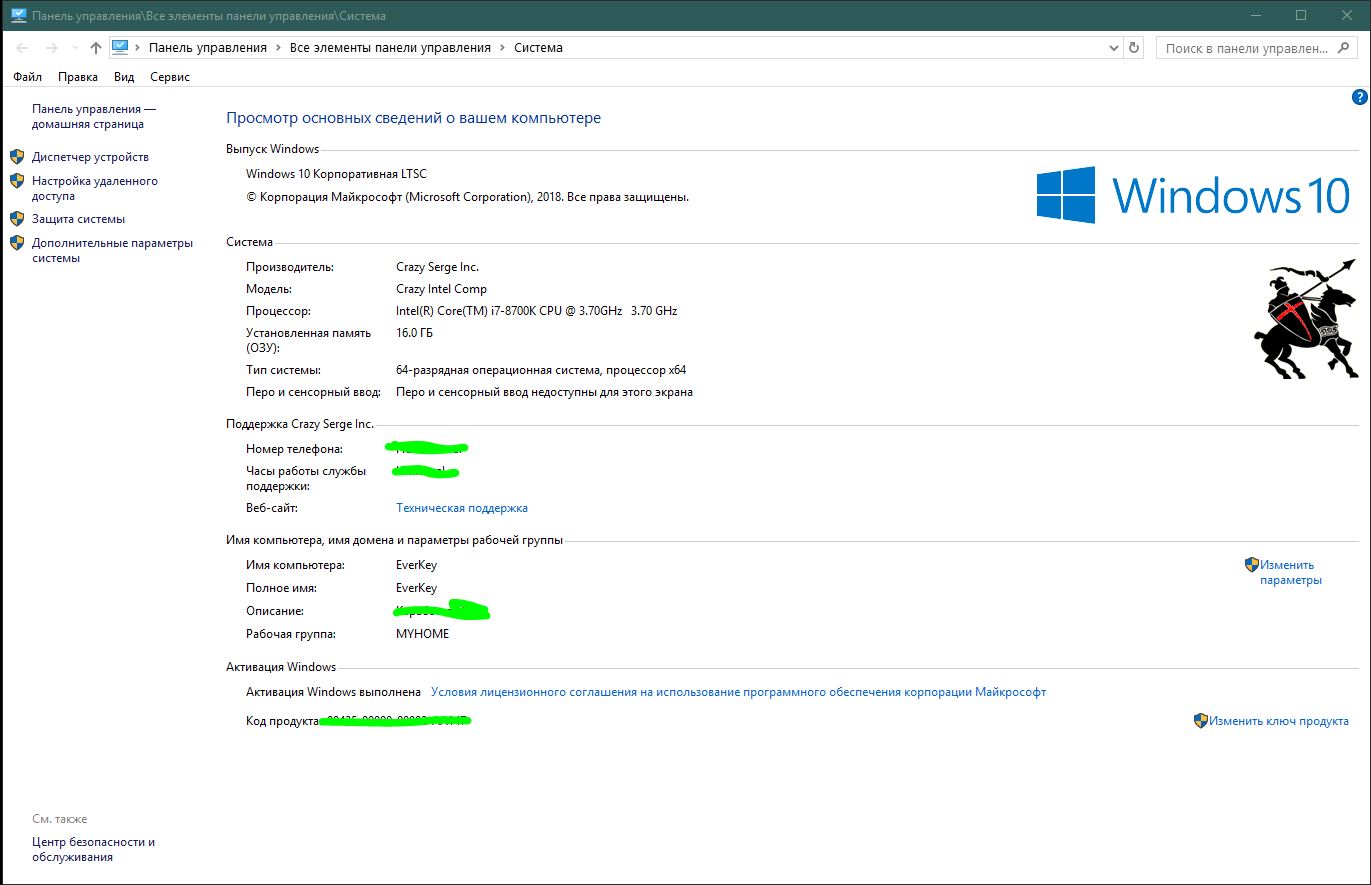The width and height of the screenshot is (1371, 885).
Task: Open the Файл menu
Action: (28, 77)
